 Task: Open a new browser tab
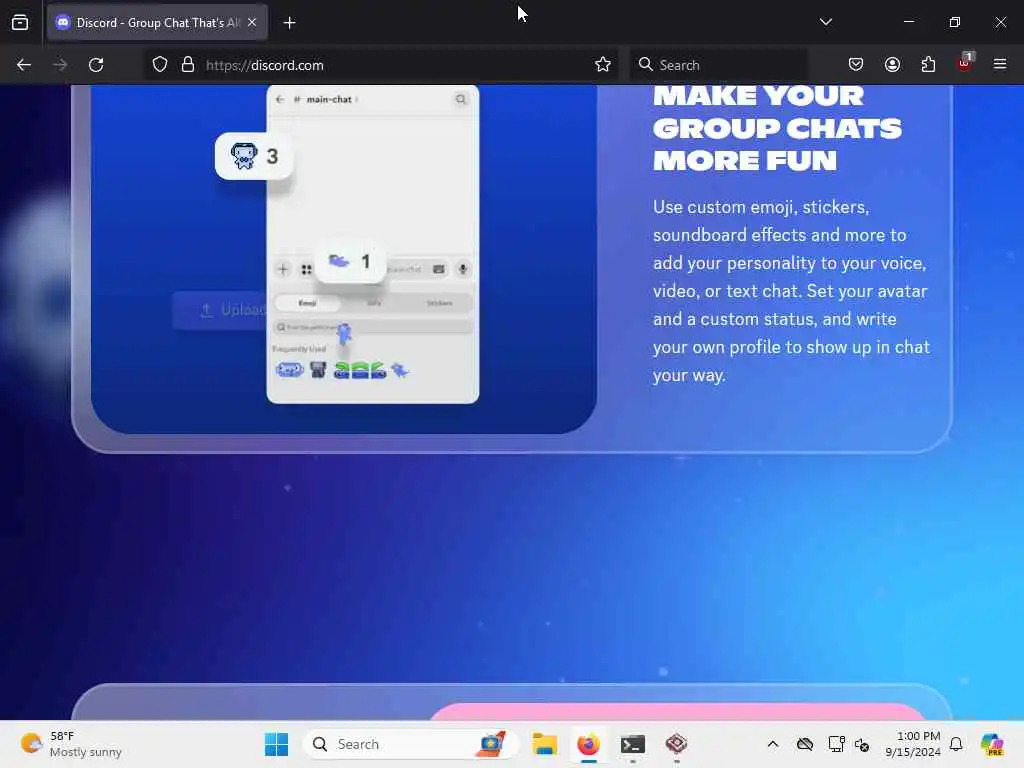[289, 23]
